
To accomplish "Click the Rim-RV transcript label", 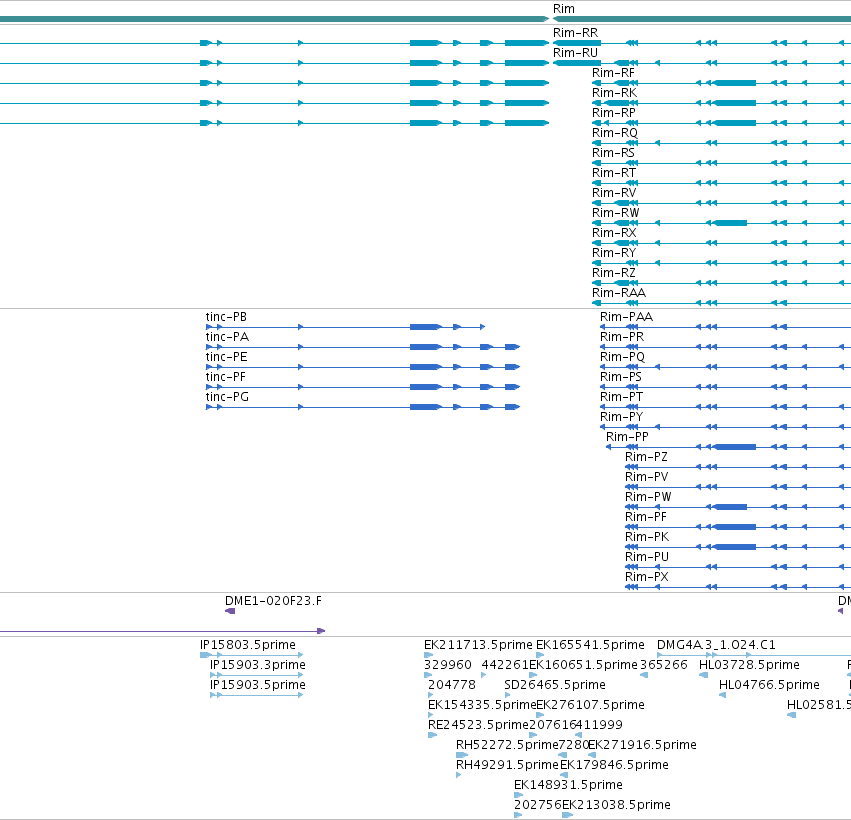I will 614,193.
